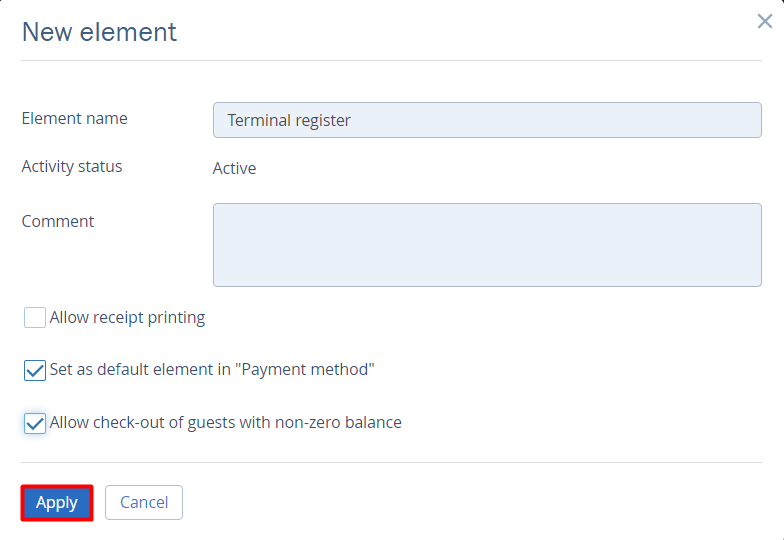Click inside the Comment text area
Viewport: 784px width, 540px height.
[487, 245]
